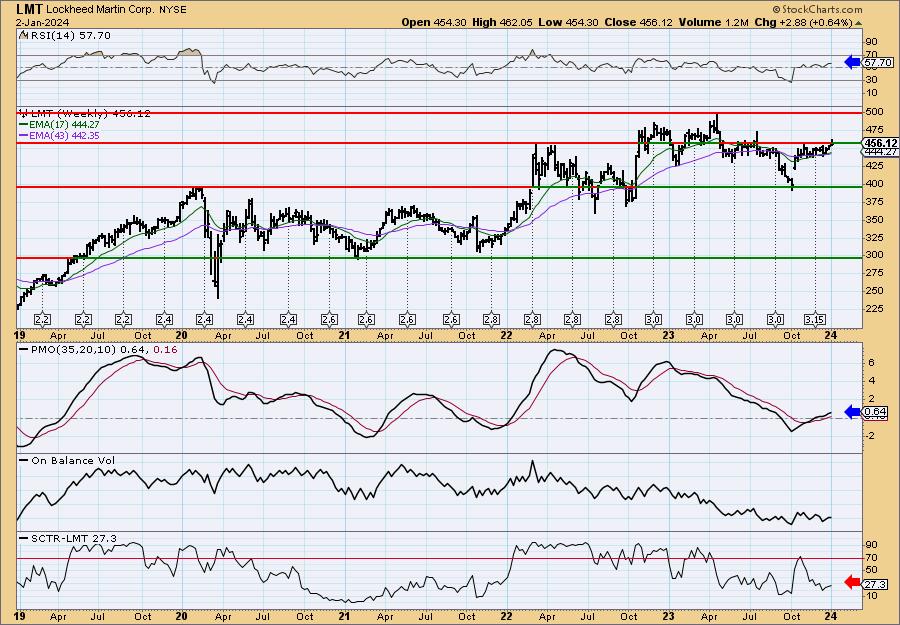Click the 3.15 dividend marker box
This screenshot has height=625, width=900.
(x=815, y=319)
